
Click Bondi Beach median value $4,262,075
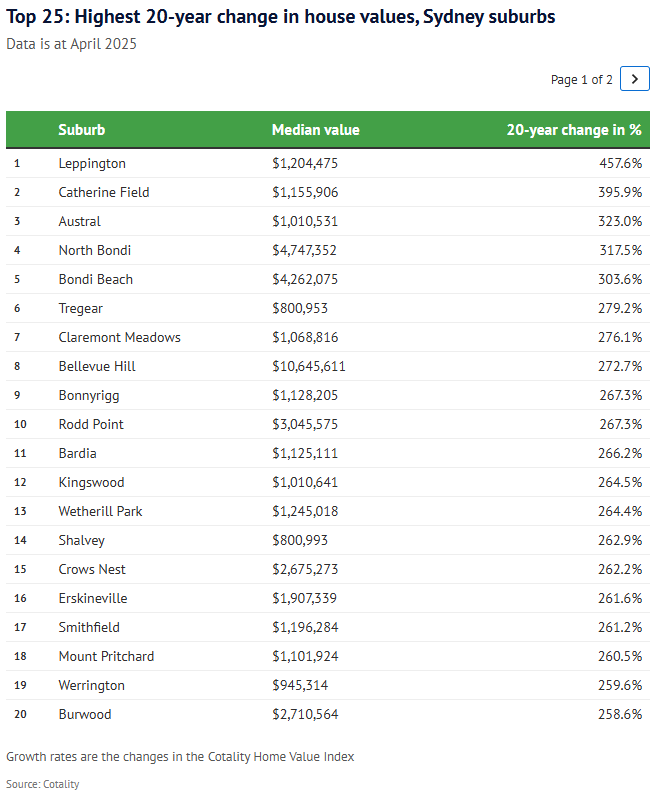pos(312,279)
